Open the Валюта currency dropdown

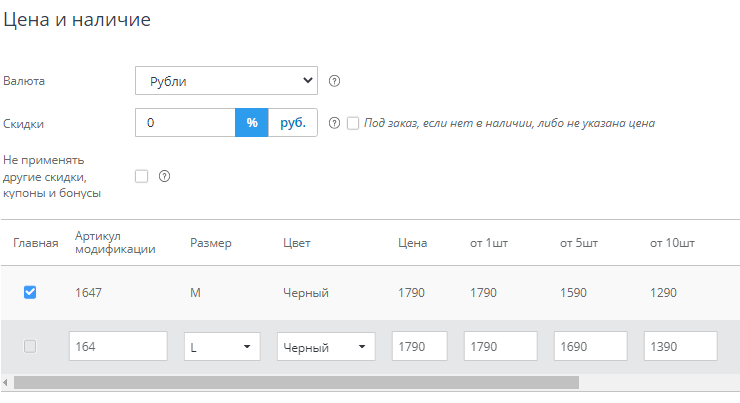(x=226, y=81)
